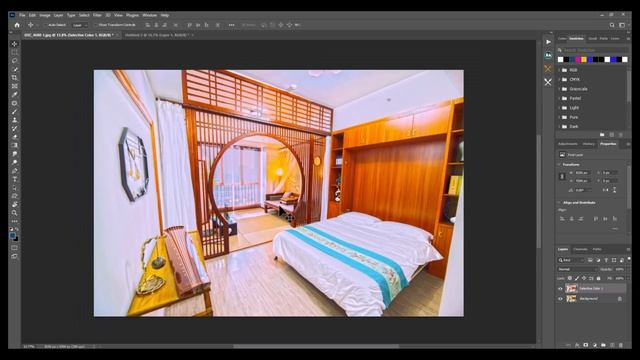Select the Crop tool
The width and height of the screenshot is (640, 360).
[x=15, y=78]
